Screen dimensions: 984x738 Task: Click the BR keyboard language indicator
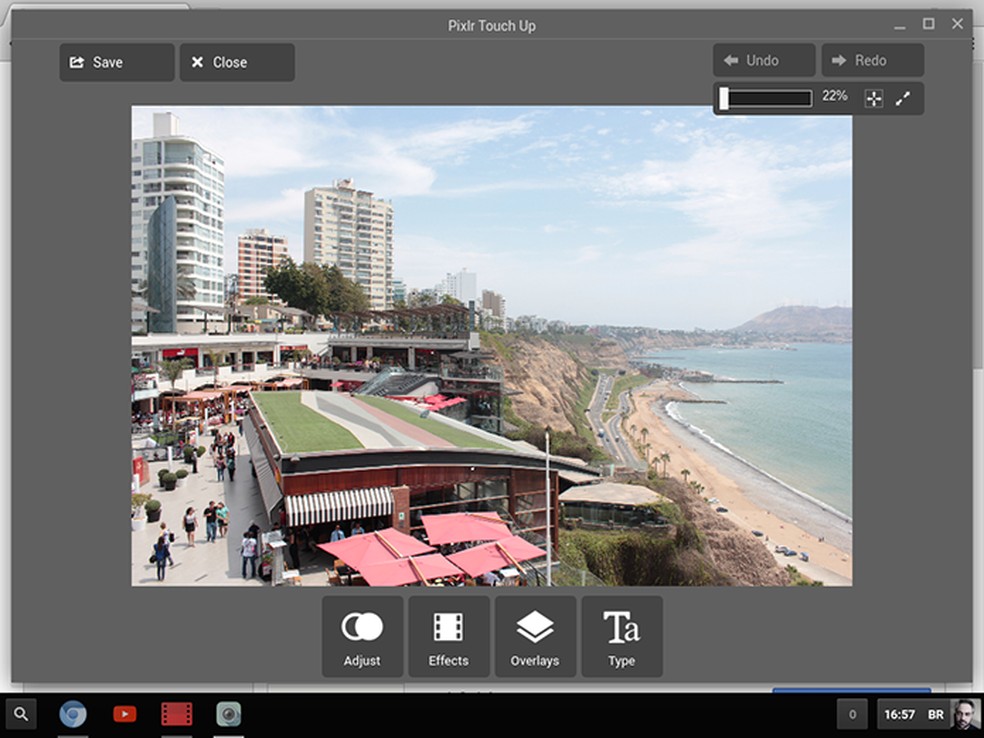coord(934,714)
